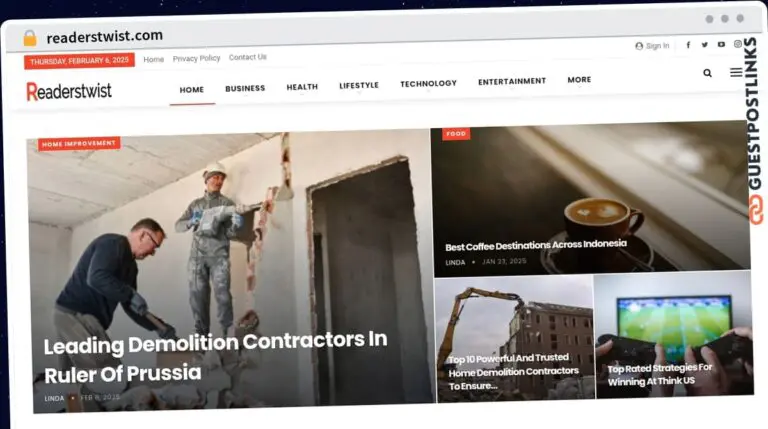Open the Contact Us link
The image size is (768, 429).
click(x=247, y=57)
